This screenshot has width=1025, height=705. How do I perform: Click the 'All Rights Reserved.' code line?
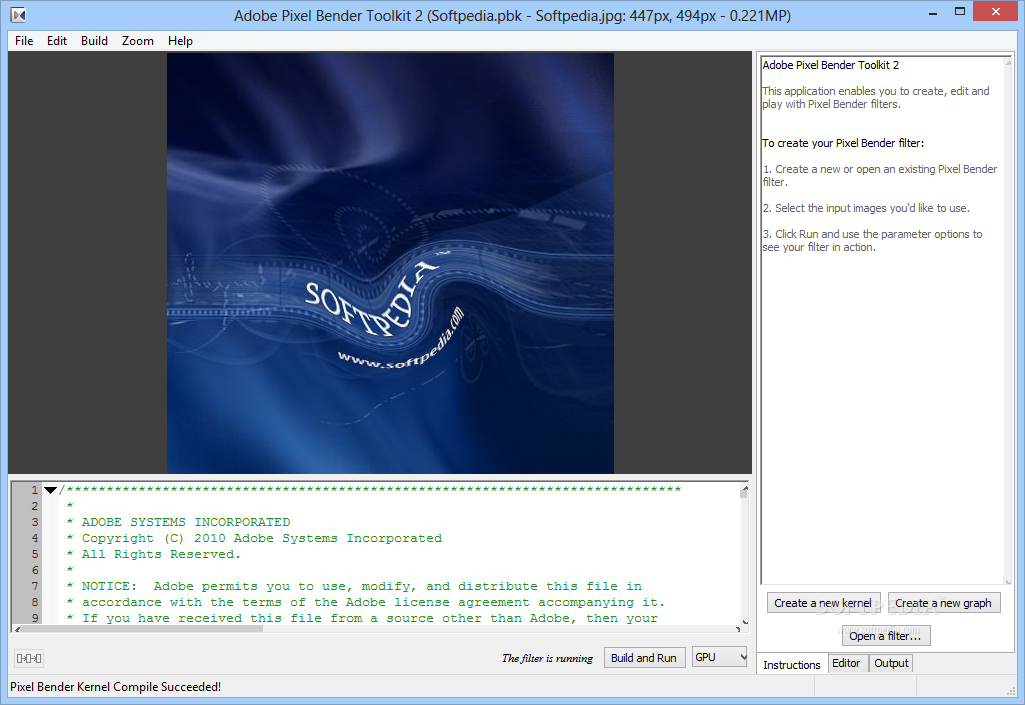coord(161,554)
